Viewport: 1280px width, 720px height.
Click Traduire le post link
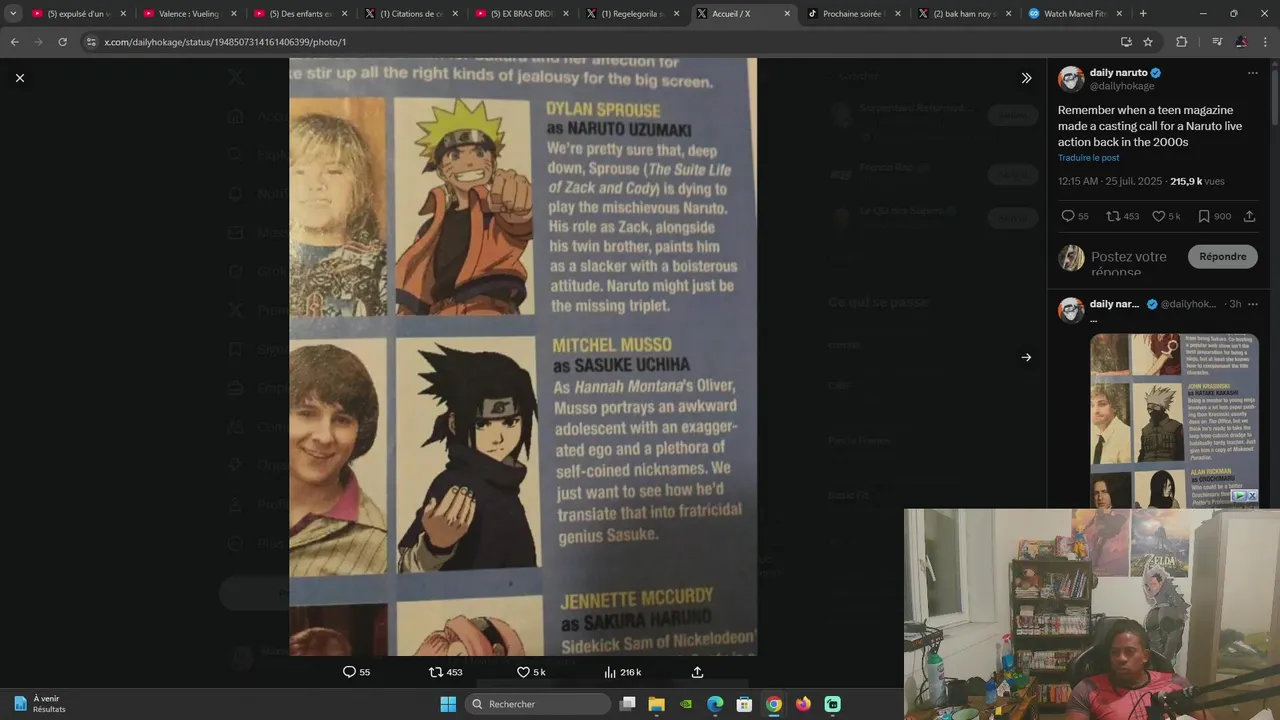[x=1088, y=158]
